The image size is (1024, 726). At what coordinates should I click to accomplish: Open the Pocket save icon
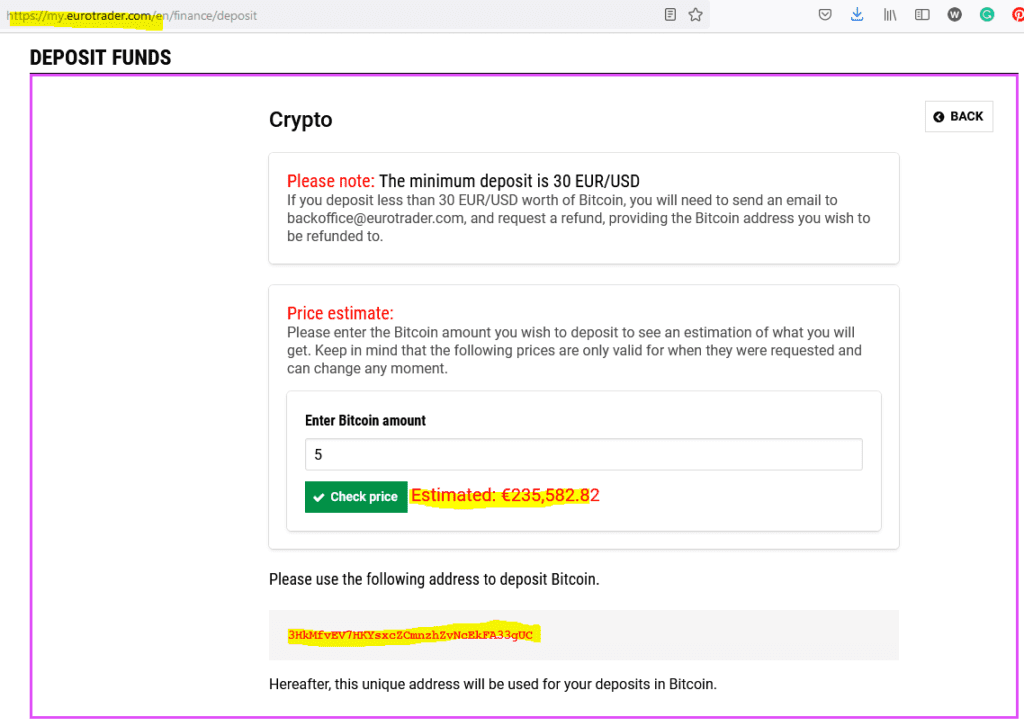[825, 14]
